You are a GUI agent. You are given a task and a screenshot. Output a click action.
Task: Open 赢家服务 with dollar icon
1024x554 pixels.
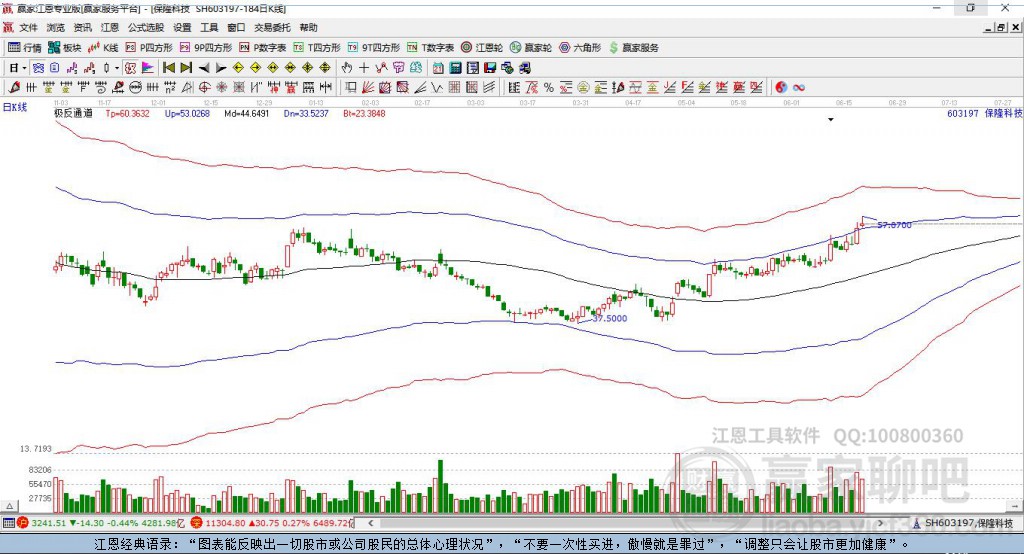coord(633,48)
